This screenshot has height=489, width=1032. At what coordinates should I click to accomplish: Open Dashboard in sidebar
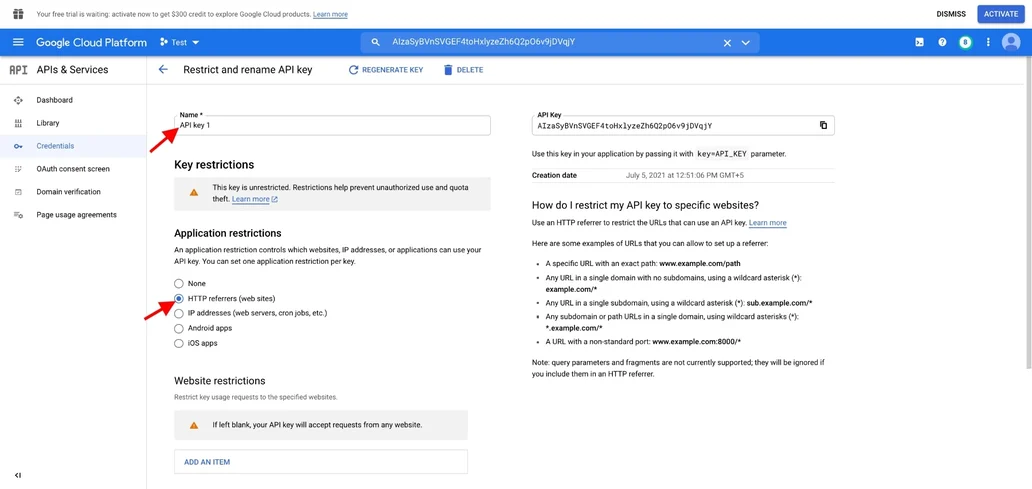point(55,100)
